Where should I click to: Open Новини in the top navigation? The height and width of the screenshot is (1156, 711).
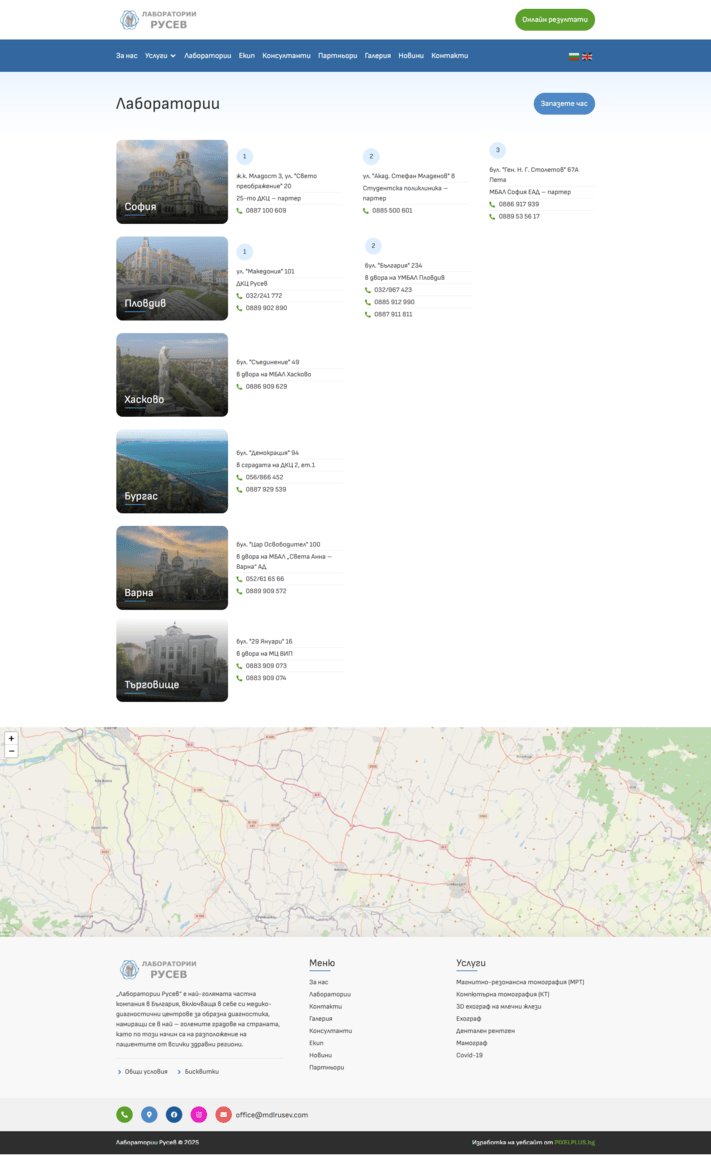pyautogui.click(x=411, y=56)
